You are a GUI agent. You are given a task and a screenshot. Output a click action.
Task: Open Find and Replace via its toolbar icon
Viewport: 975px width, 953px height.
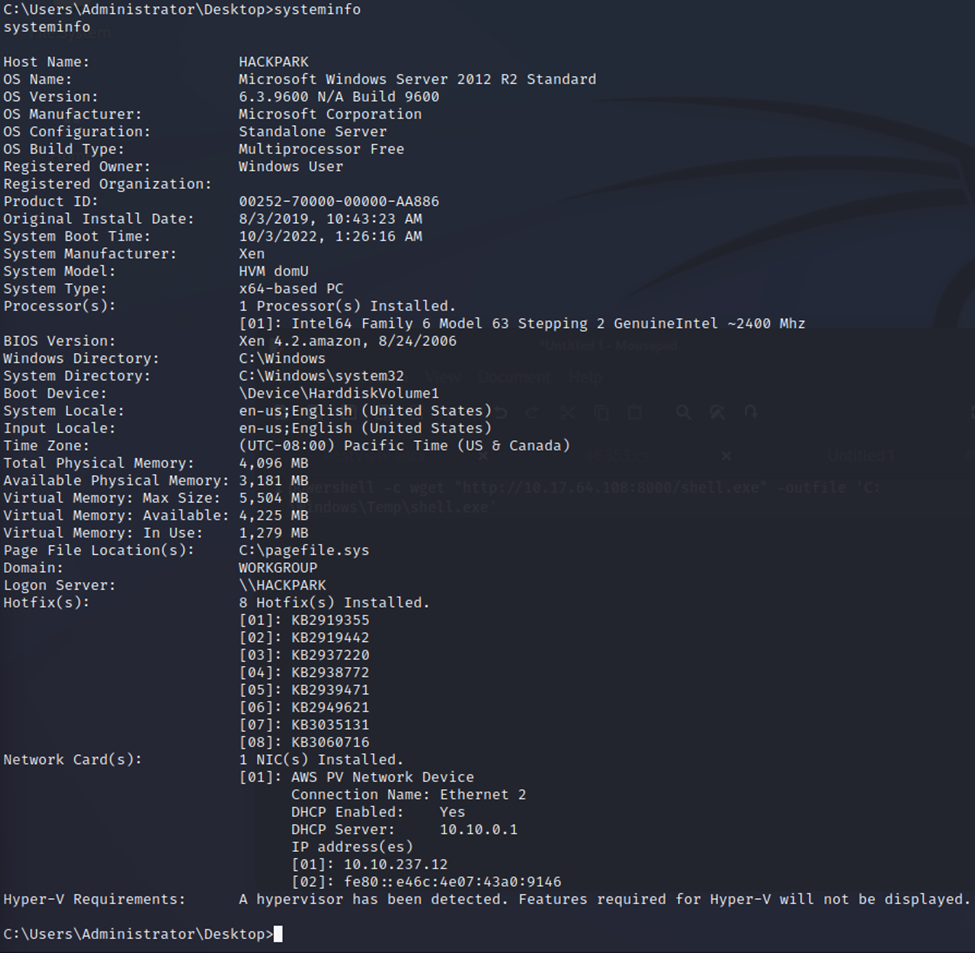tap(716, 413)
